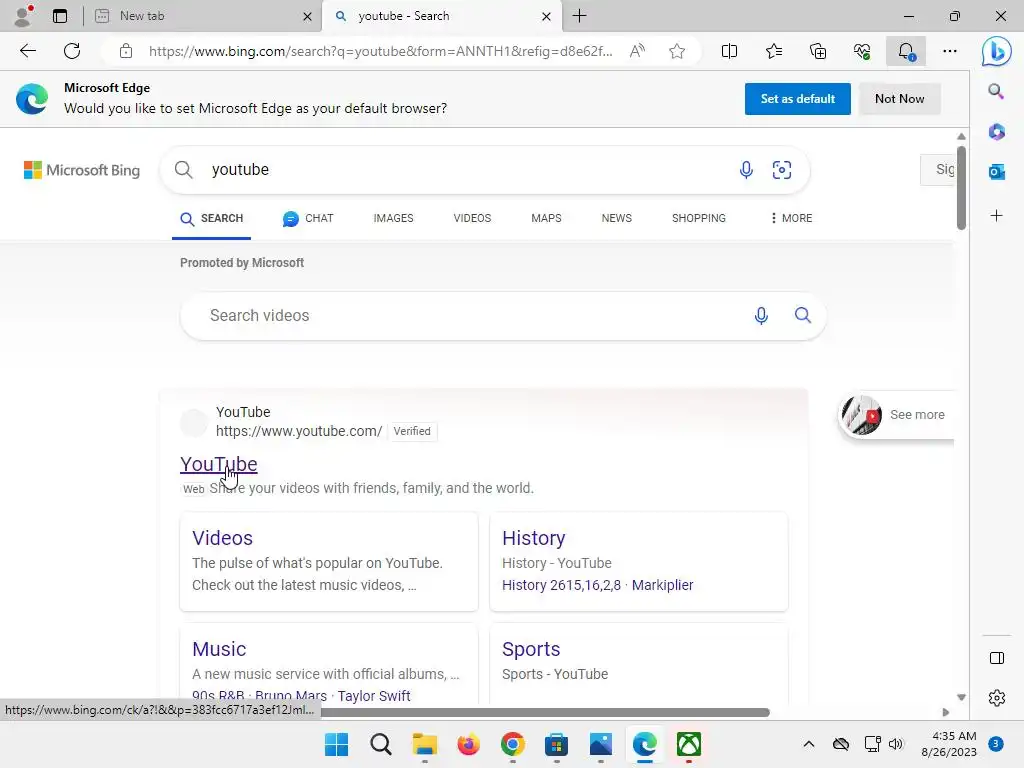This screenshot has height=768, width=1024.
Task: Open Settings and more ellipsis menu
Action: (950, 51)
